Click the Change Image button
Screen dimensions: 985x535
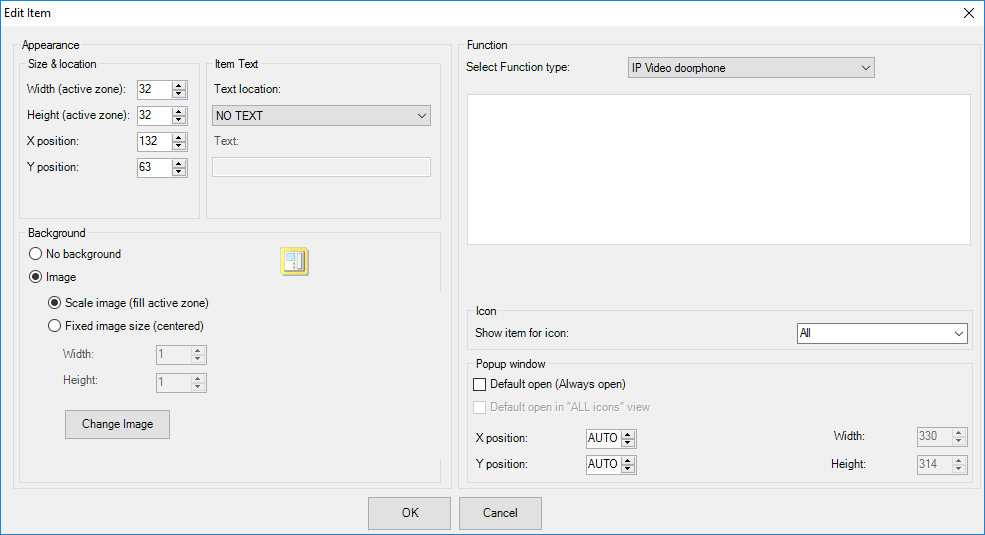[x=117, y=424]
